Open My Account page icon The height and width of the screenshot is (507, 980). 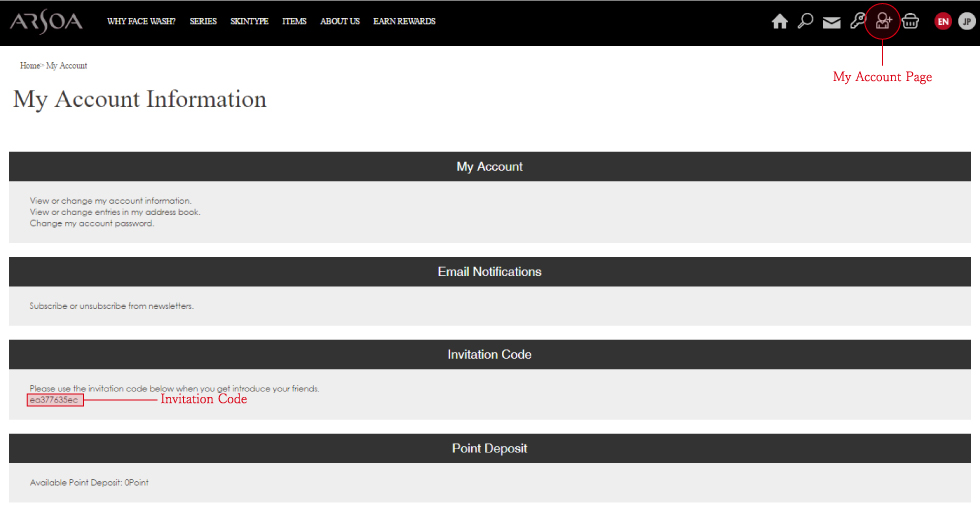click(883, 21)
